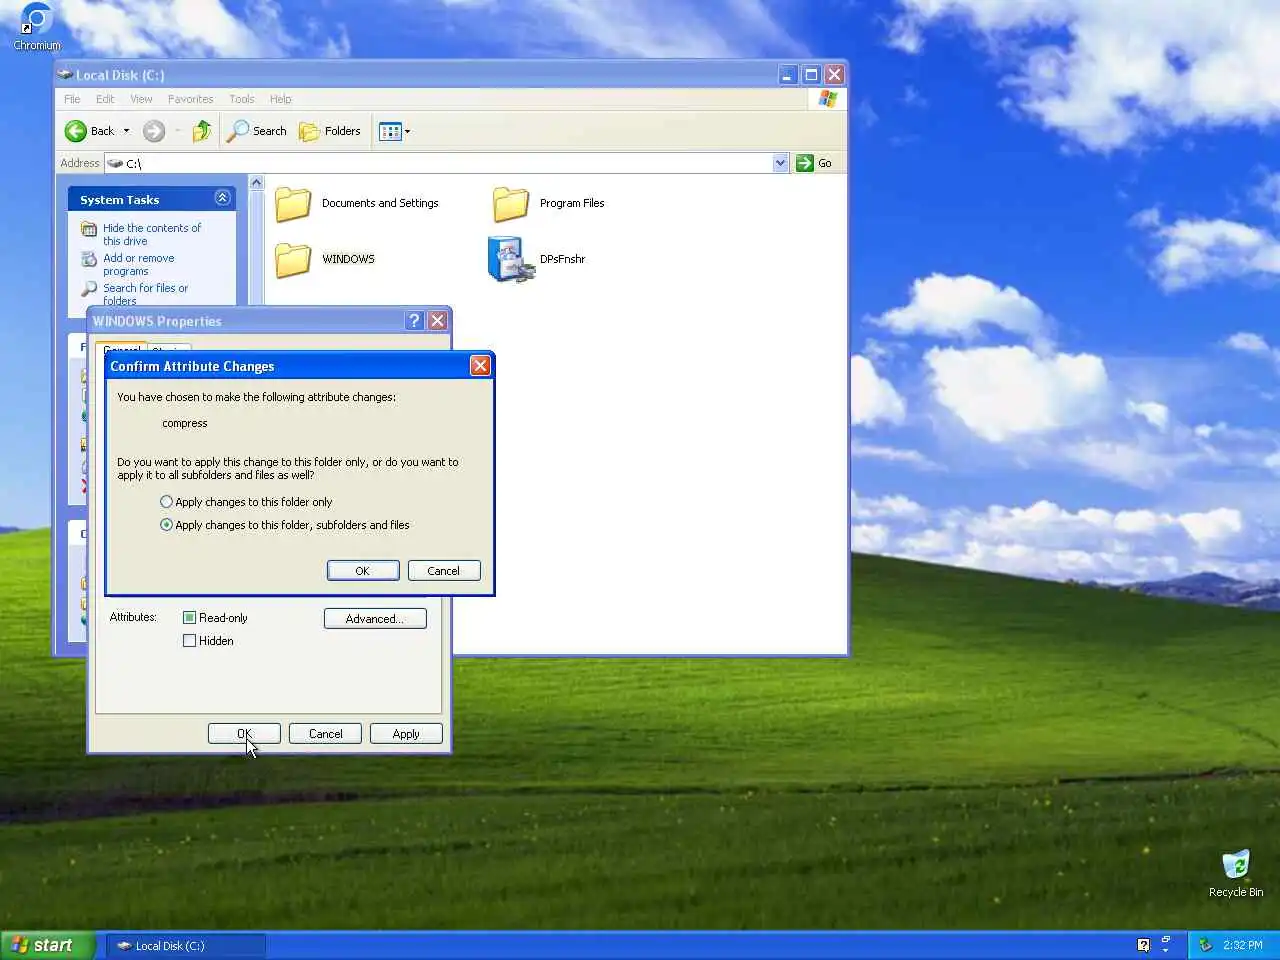1280x960 pixels.
Task: Open the Chromium desktop shortcut
Action: coord(37,27)
